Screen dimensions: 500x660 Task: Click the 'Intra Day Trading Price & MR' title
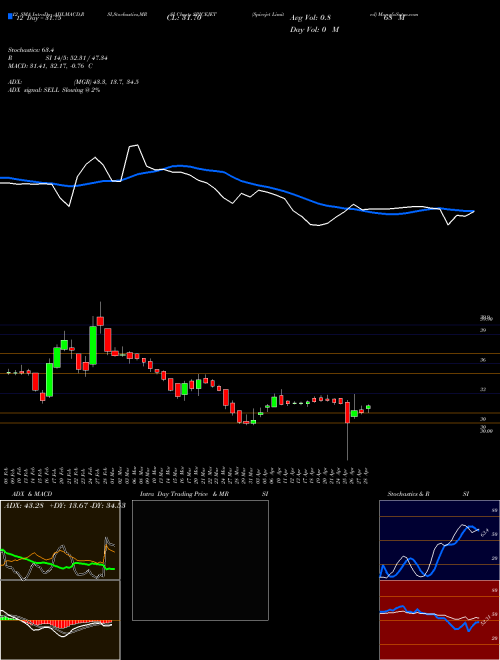[x=184, y=494]
